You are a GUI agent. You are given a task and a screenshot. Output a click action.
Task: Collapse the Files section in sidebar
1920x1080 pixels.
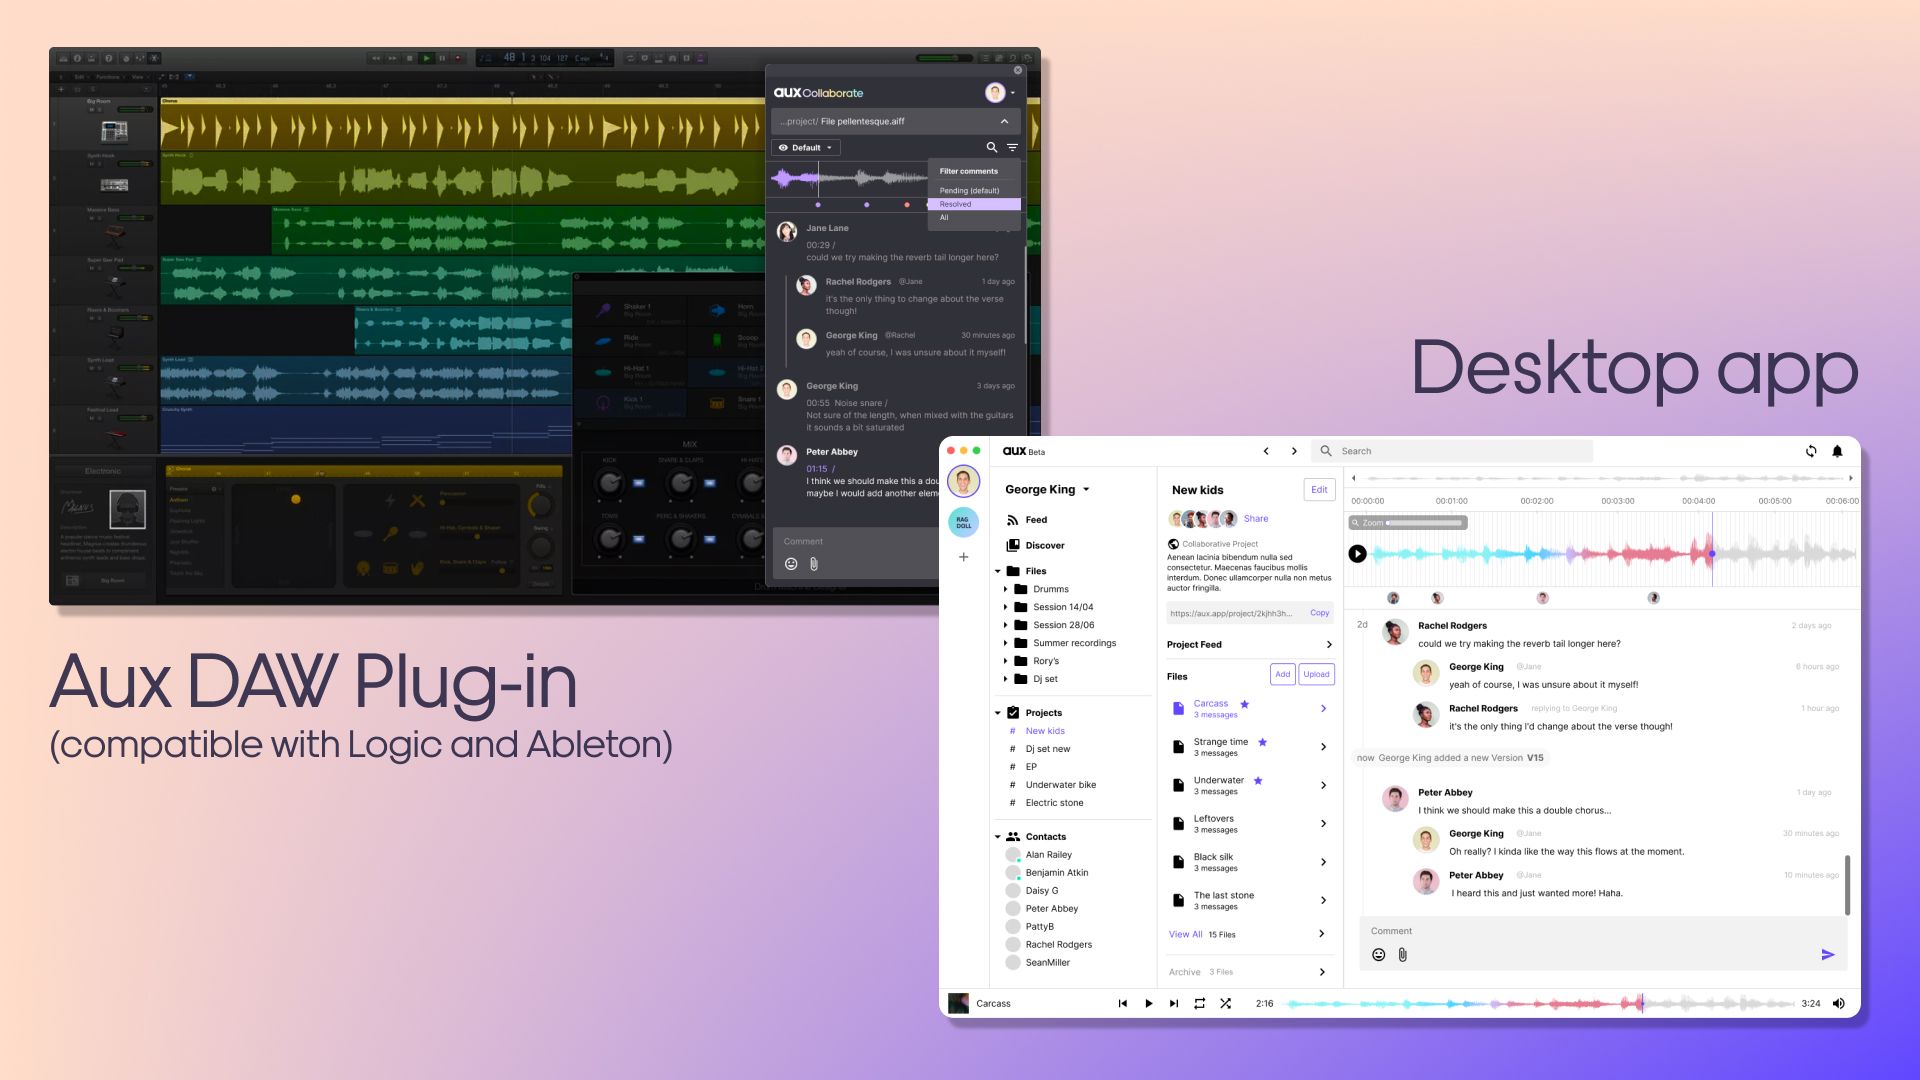[x=998, y=571]
